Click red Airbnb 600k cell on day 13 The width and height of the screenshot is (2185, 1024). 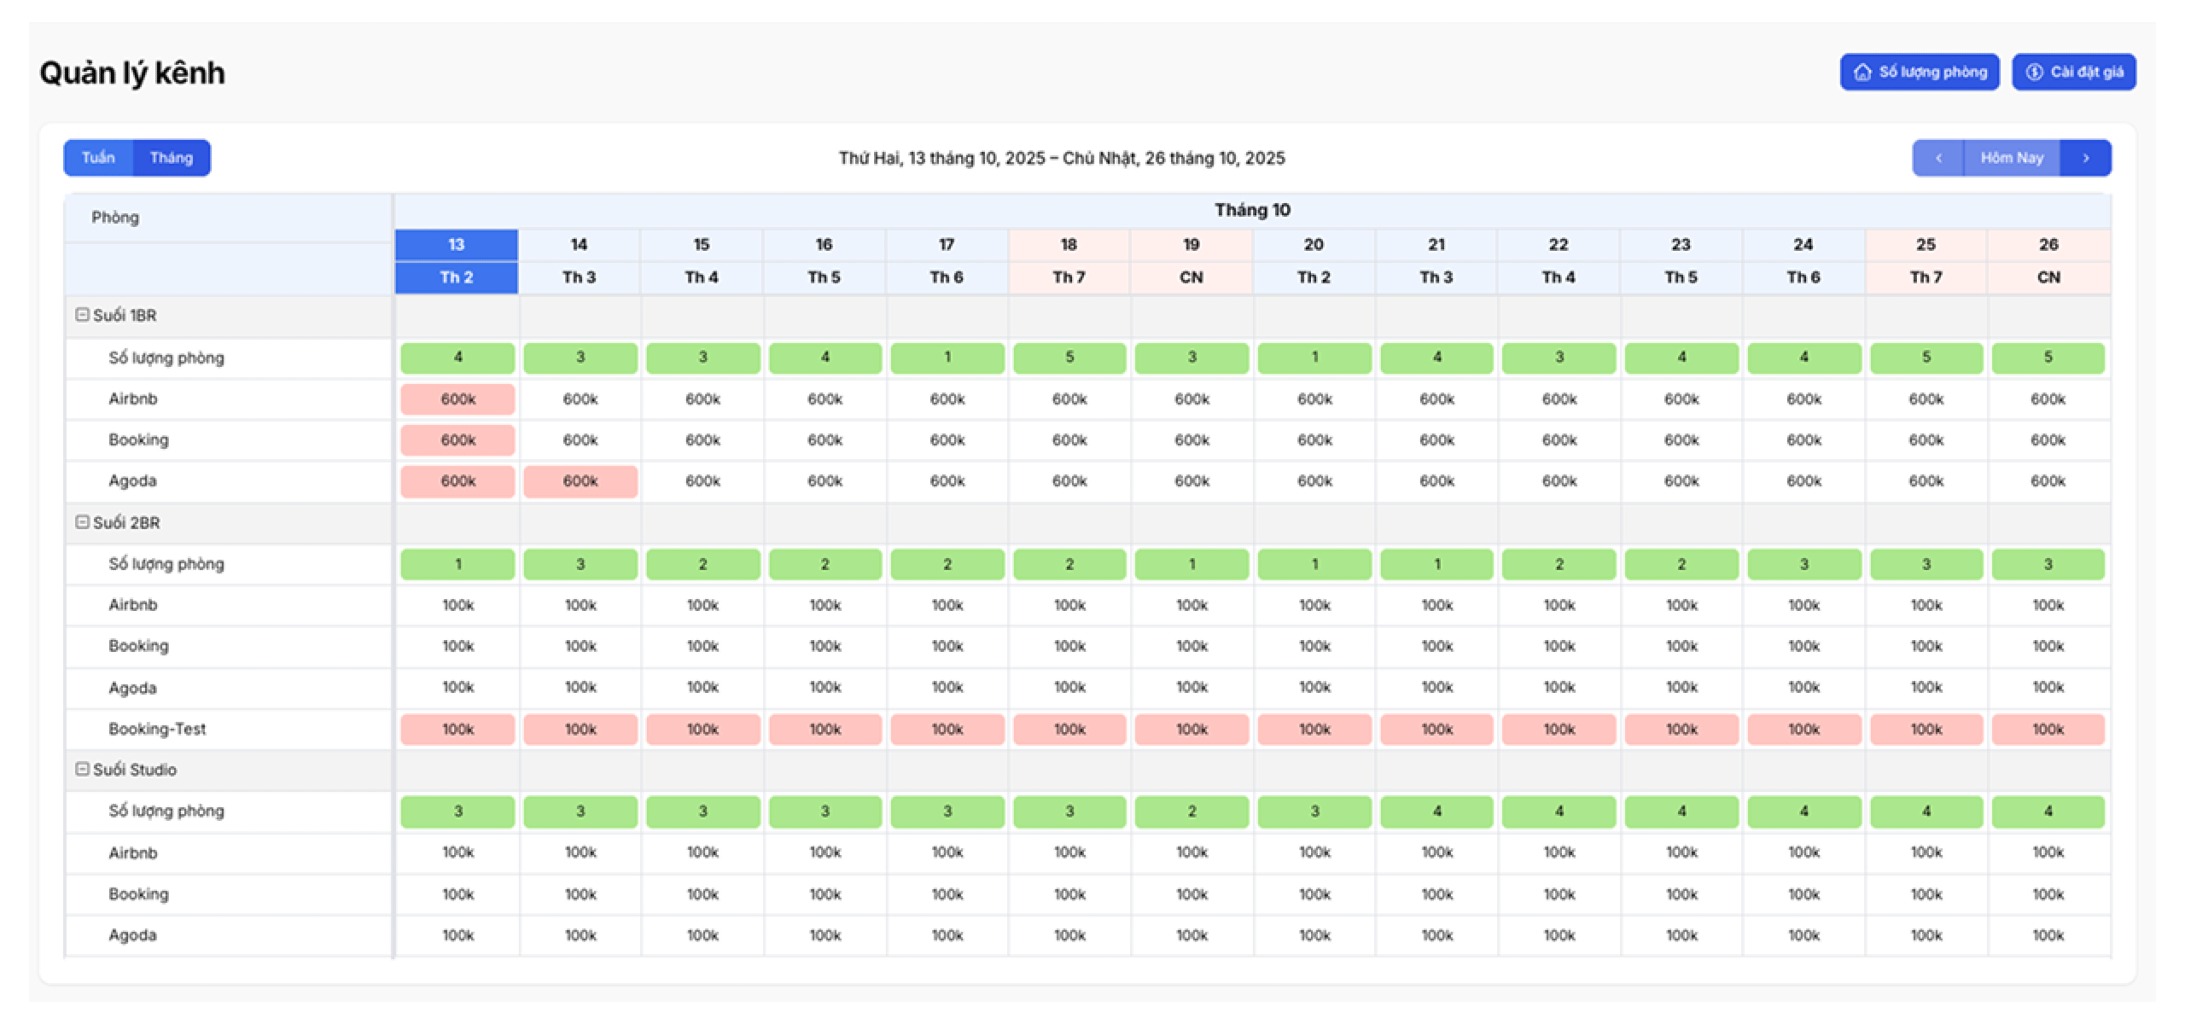point(457,399)
